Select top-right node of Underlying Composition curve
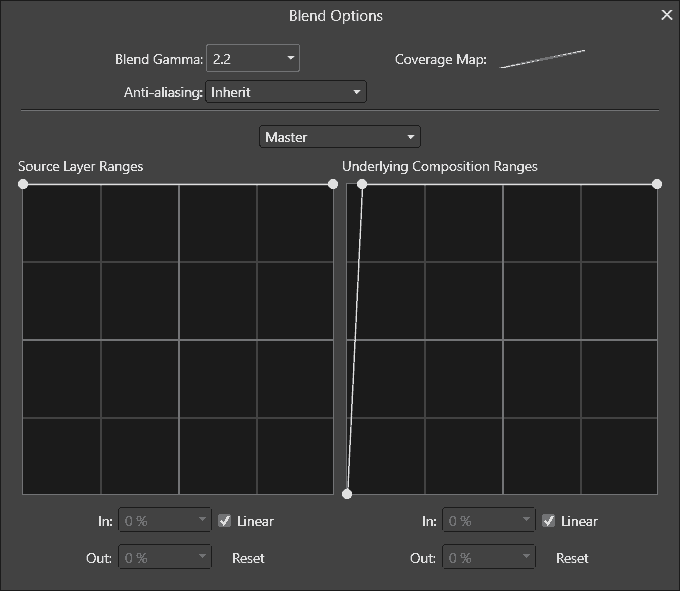Image resolution: width=680 pixels, height=591 pixels. click(657, 184)
